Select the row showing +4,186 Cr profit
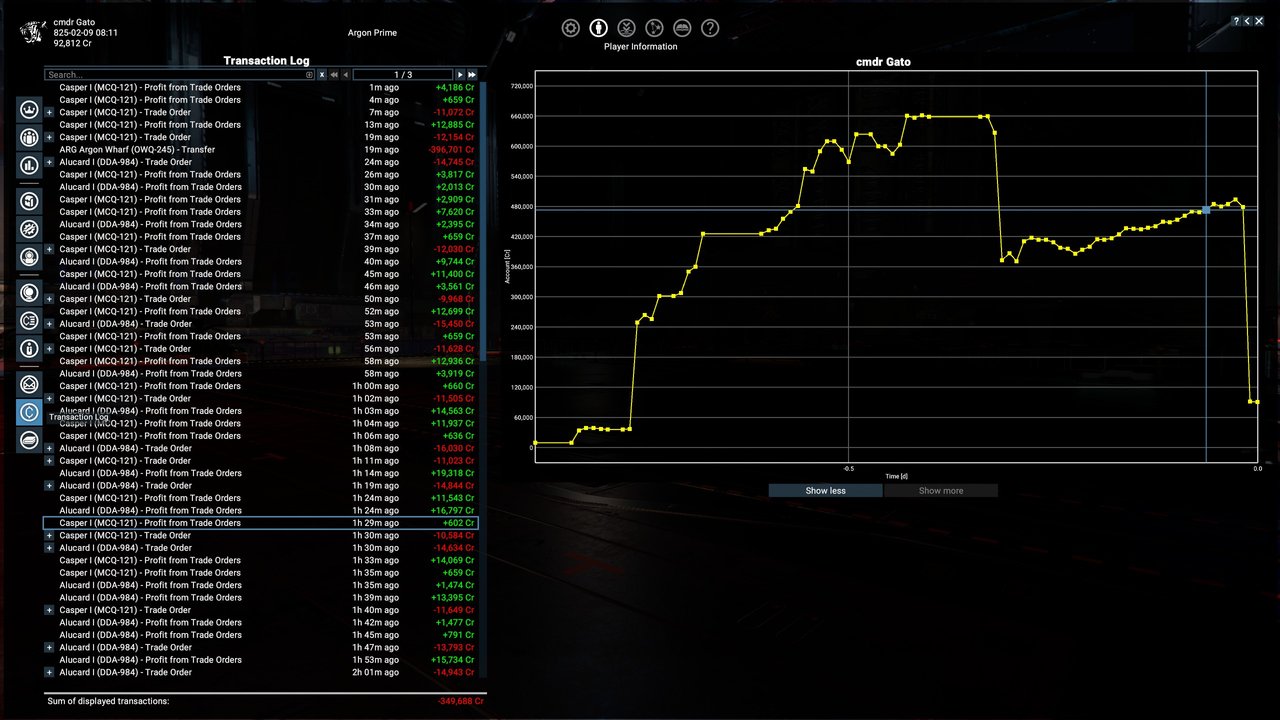The height and width of the screenshot is (720, 1280). [x=260, y=87]
